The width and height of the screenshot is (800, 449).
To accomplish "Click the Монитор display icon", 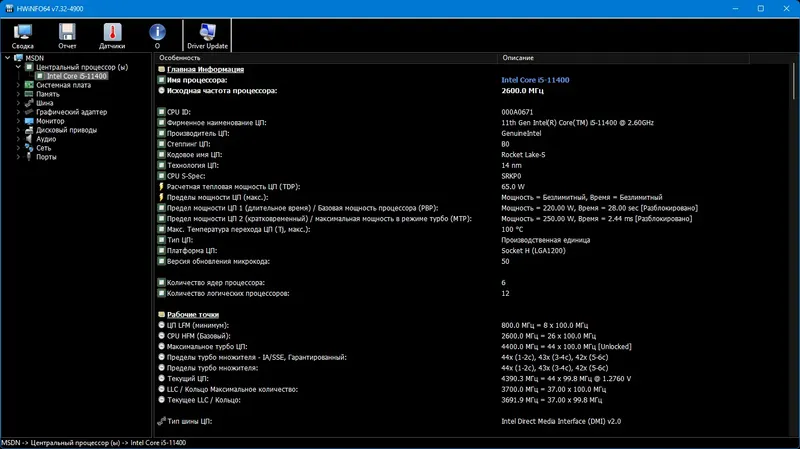I will point(29,121).
